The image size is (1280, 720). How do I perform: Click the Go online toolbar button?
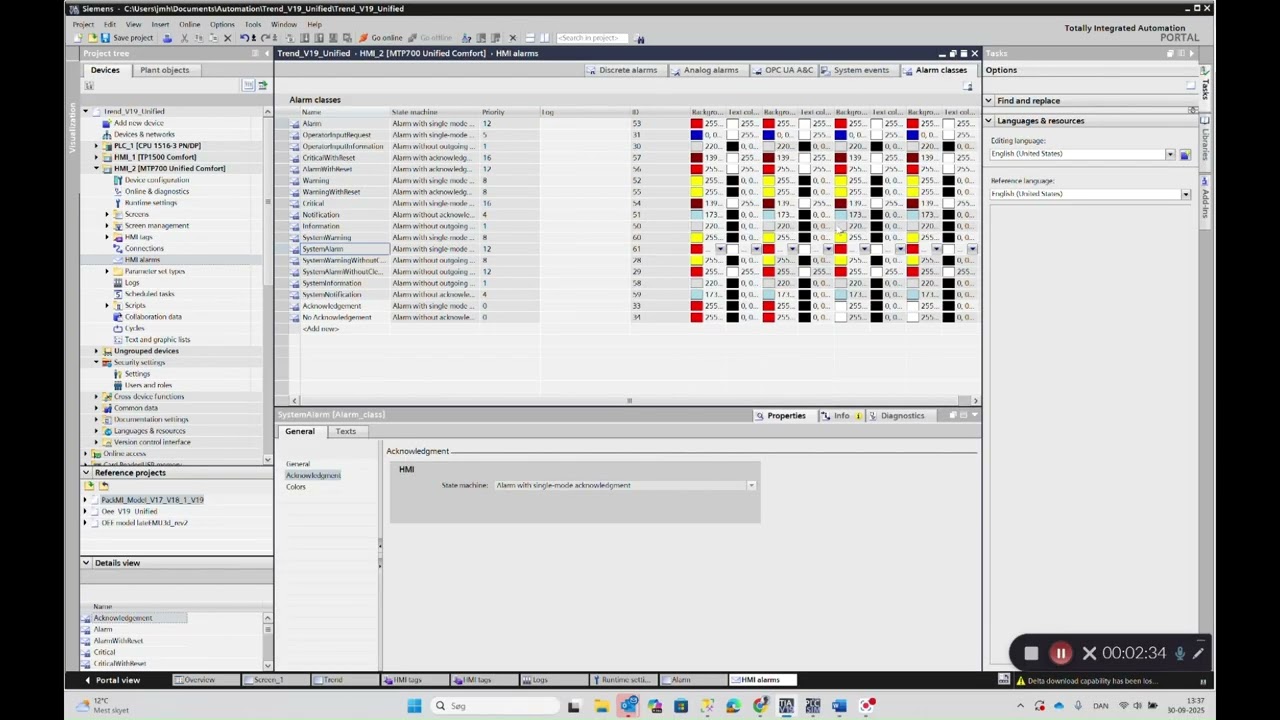tap(381, 38)
